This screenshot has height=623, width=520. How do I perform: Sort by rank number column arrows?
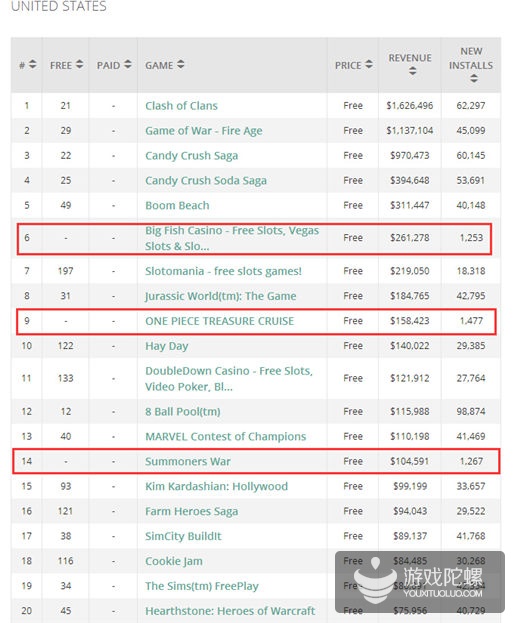(33, 64)
